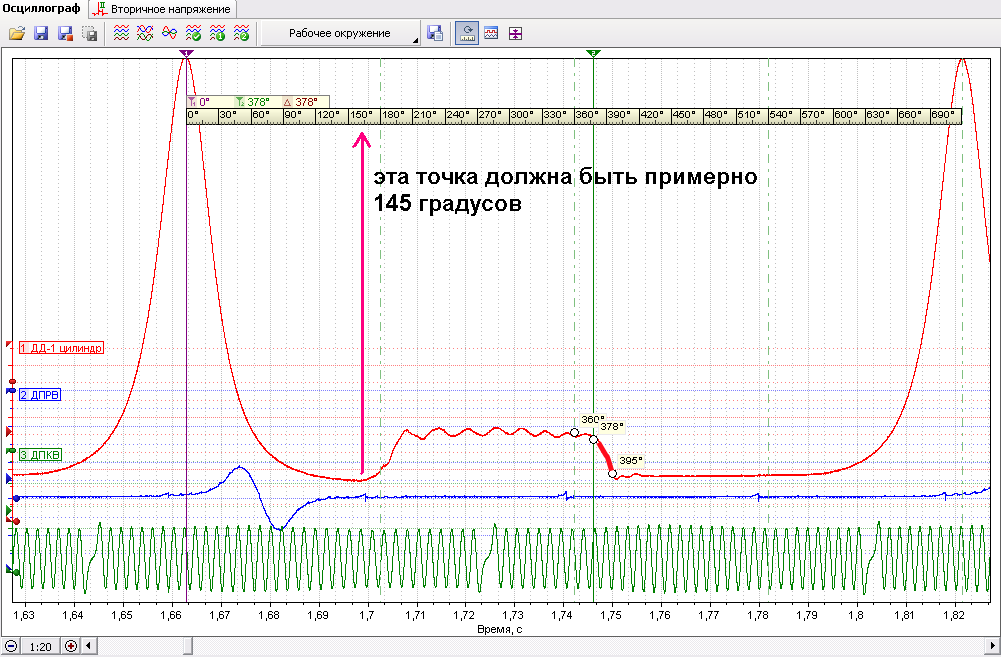Click the 395° point on red curve
This screenshot has height=657, width=1001.
pyautogui.click(x=613, y=474)
